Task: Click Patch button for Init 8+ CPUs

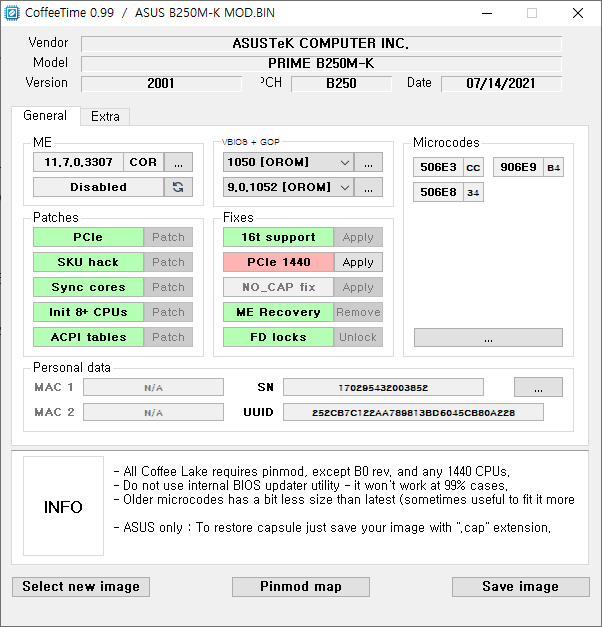Action: (168, 312)
